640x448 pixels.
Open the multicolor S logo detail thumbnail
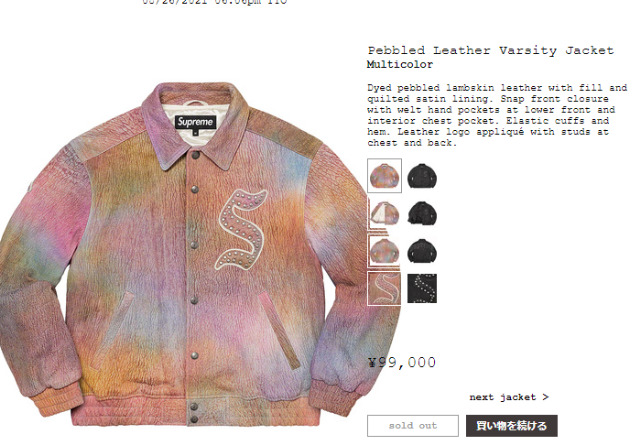[x=384, y=288]
